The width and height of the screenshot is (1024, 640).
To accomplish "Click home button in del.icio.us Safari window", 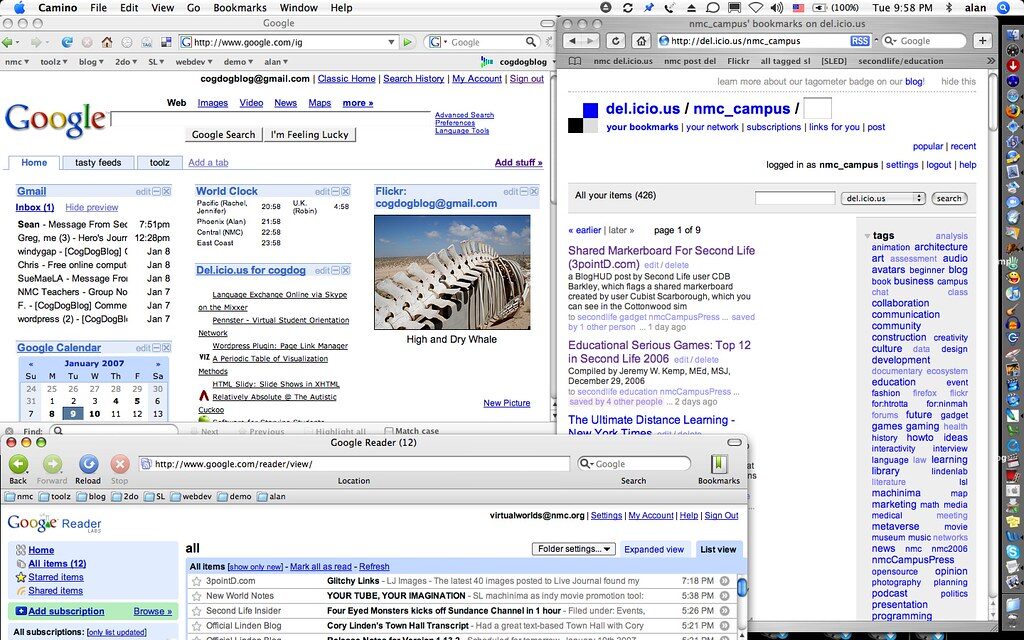I will (641, 40).
